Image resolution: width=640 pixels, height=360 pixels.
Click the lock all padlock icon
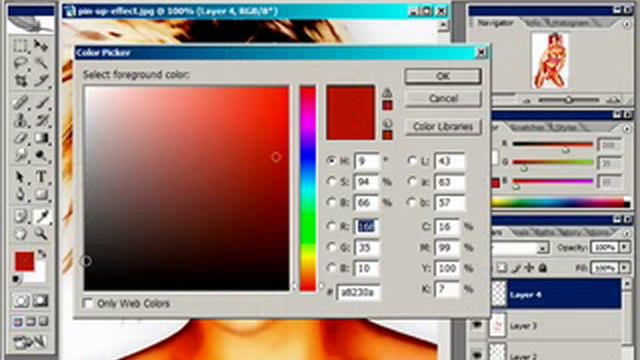(x=542, y=268)
